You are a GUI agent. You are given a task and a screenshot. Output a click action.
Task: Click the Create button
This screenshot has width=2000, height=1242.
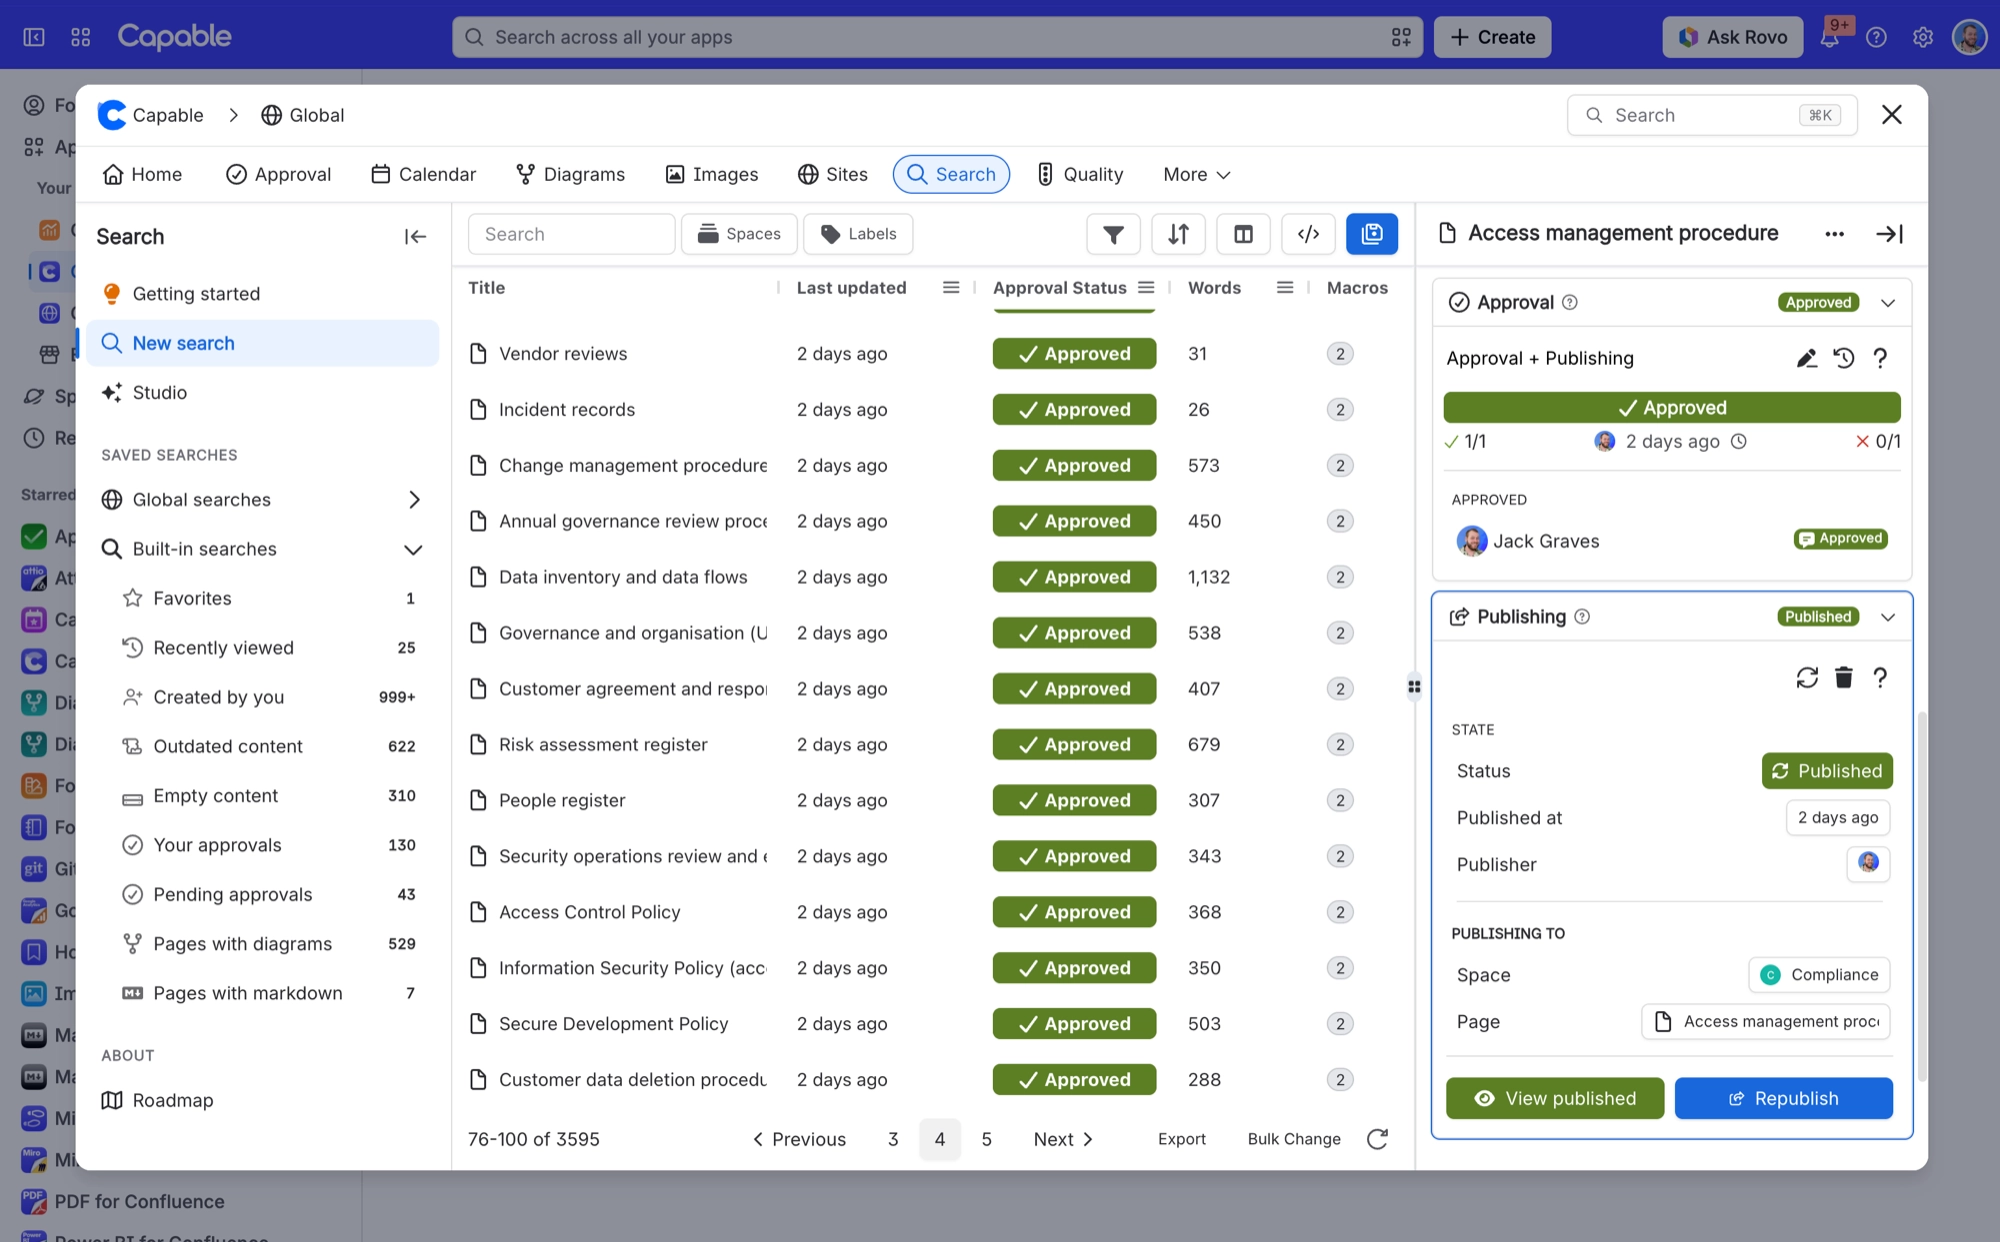tap(1492, 37)
